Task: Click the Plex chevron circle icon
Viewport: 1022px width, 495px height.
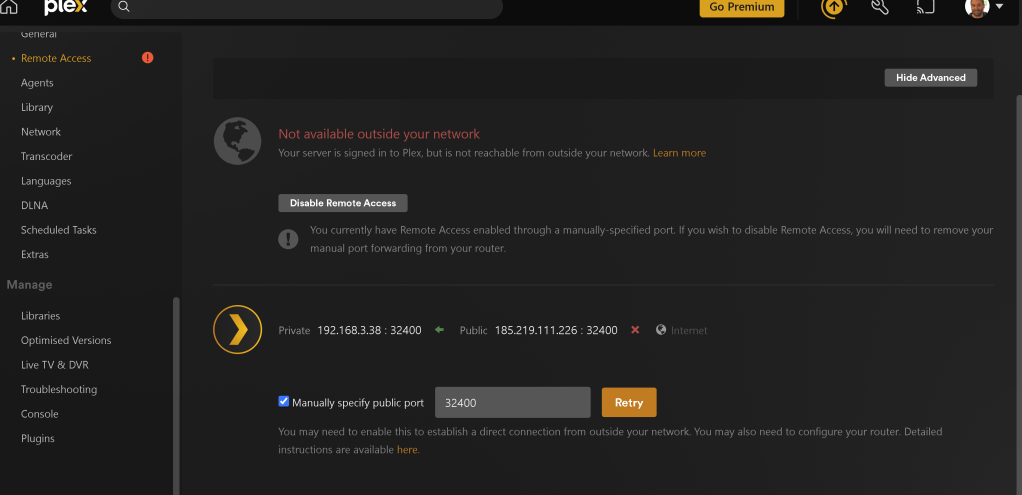Action: point(237,329)
